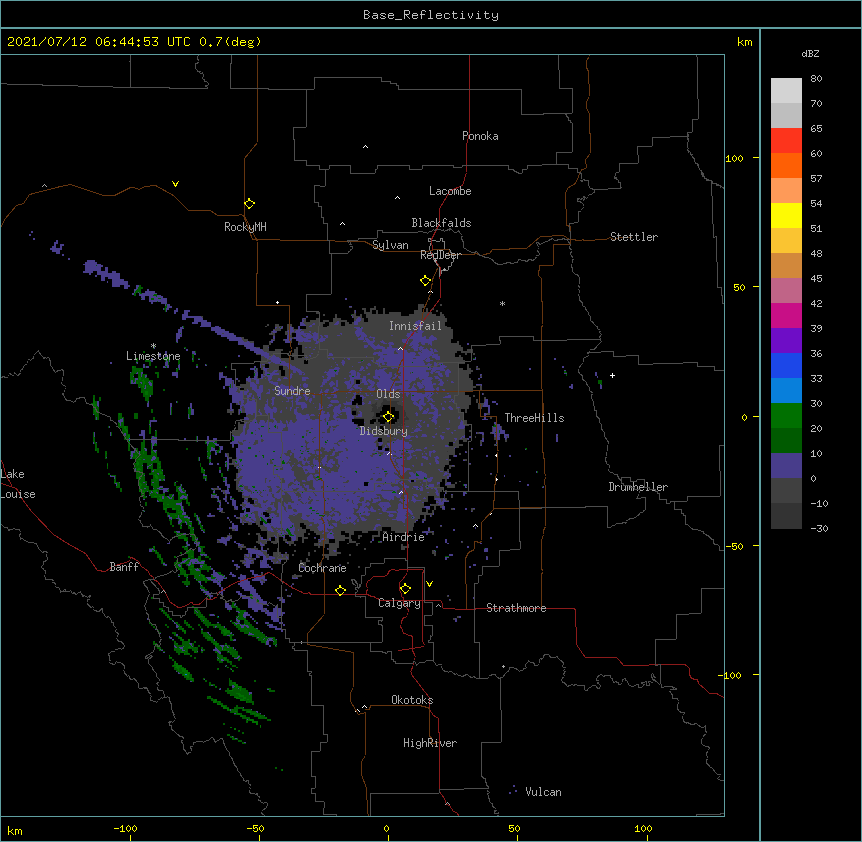Click the 54 dBZ yellow color swatch
Image resolution: width=862 pixels, height=842 pixels.
point(786,215)
